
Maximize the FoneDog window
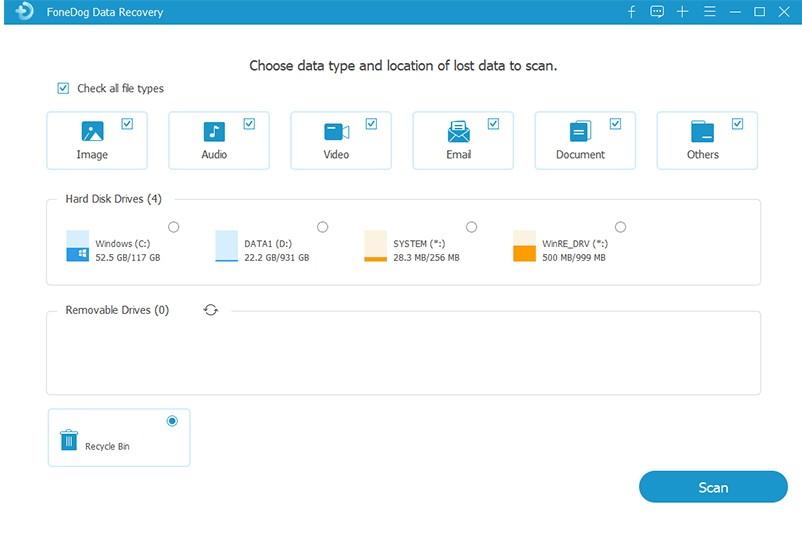[760, 11]
